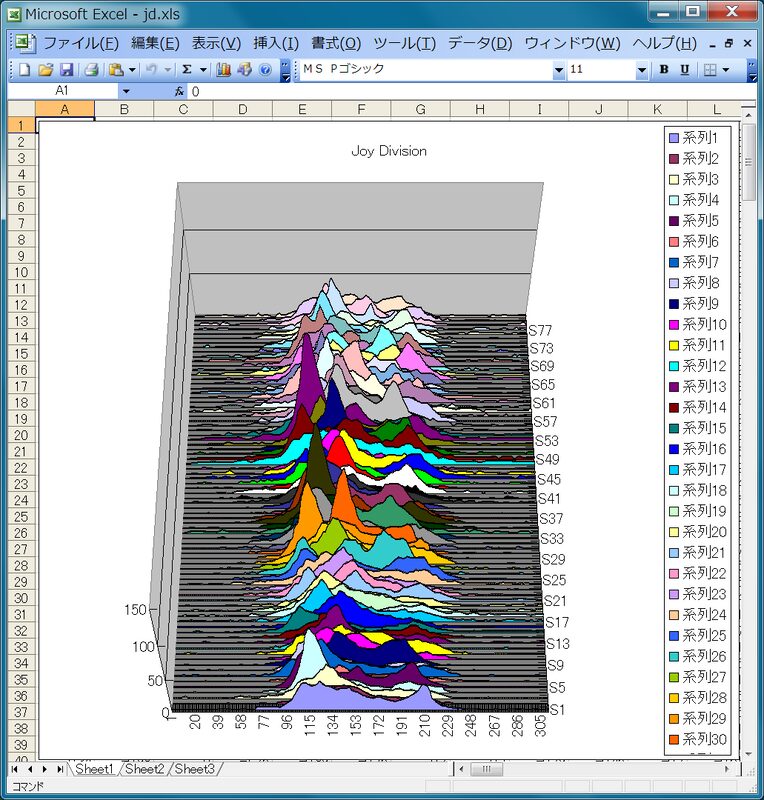This screenshot has width=764, height=800.
Task: Open the Undo history dropdown arrow
Action: pyautogui.click(x=167, y=69)
